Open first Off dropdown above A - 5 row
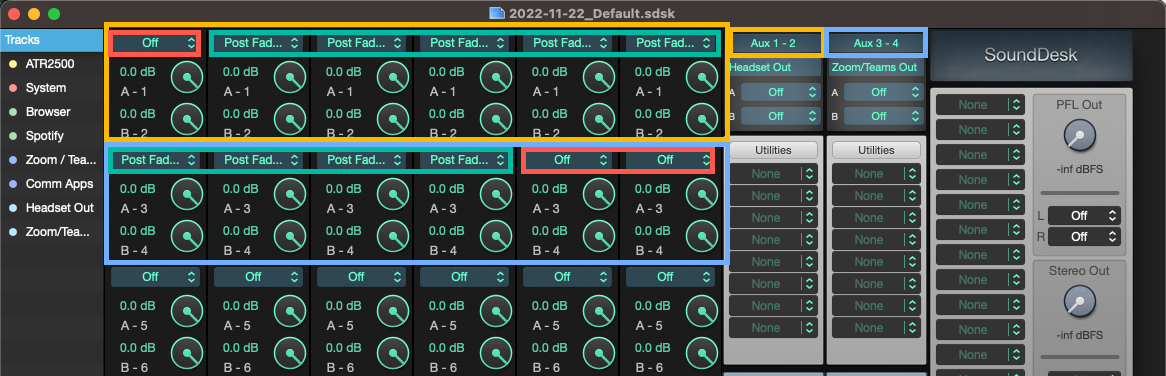 pyautogui.click(x=155, y=276)
